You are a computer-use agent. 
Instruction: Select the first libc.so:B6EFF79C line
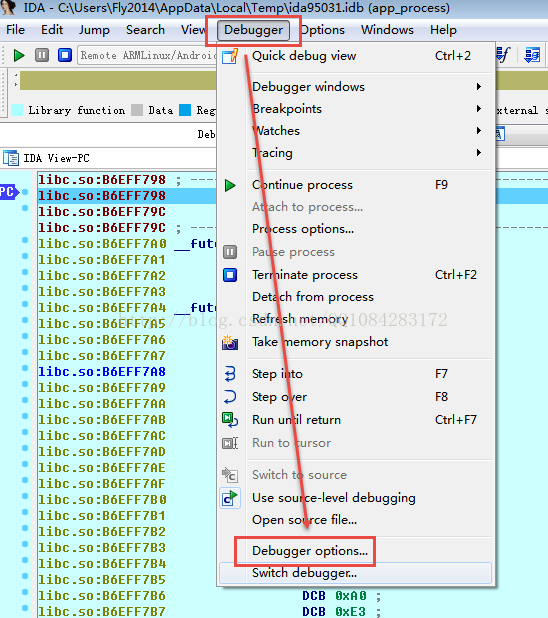[102, 212]
